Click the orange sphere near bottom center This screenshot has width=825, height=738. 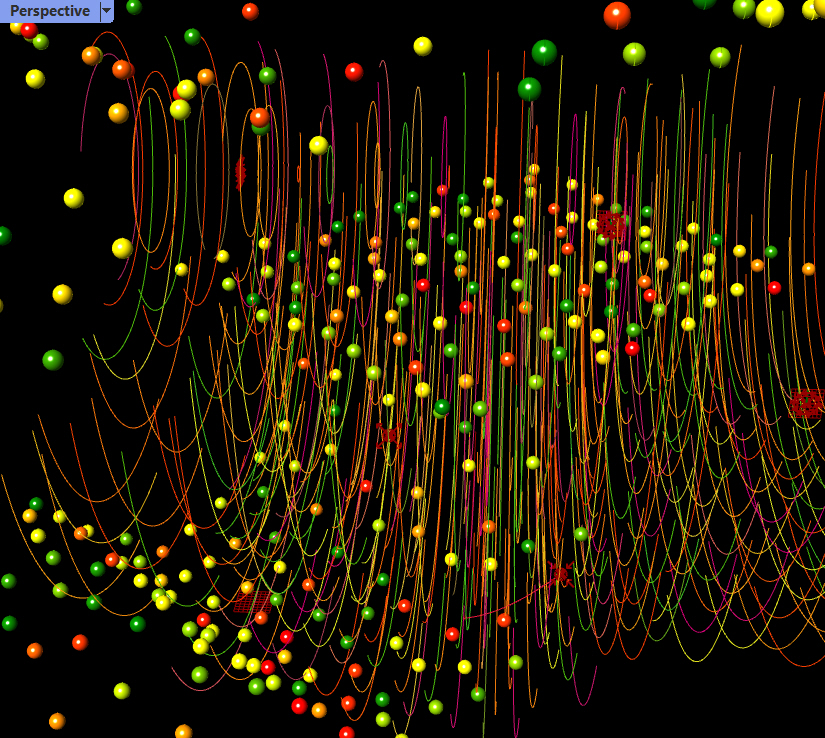click(x=318, y=711)
